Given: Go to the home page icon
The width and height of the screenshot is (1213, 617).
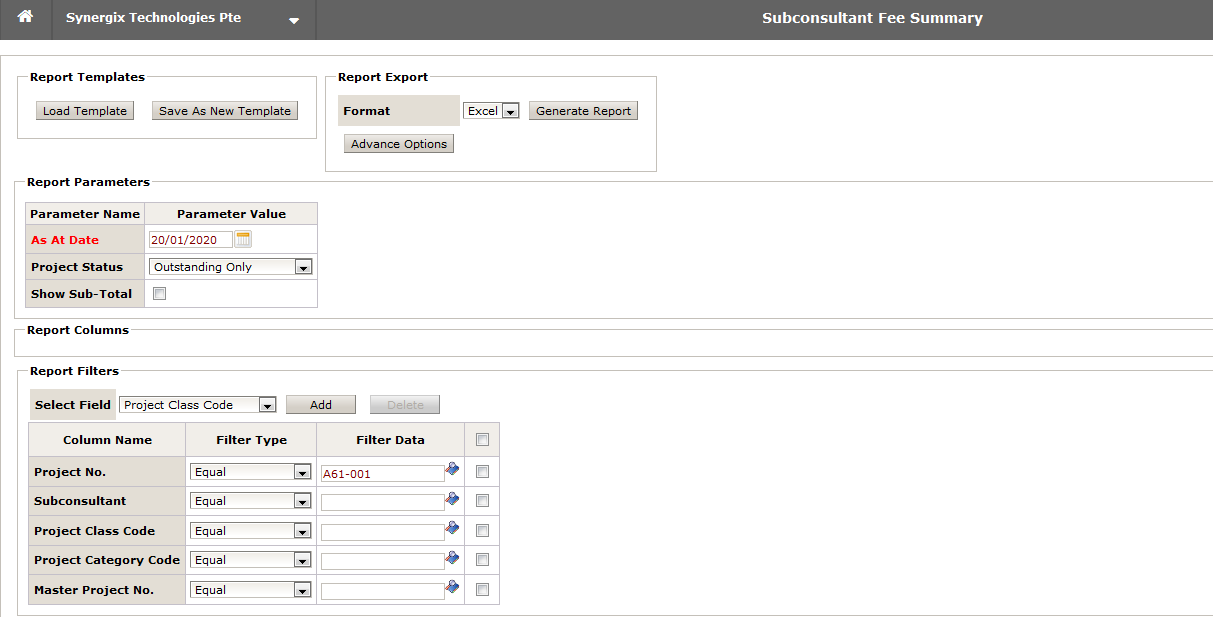Looking at the screenshot, I should [x=25, y=18].
